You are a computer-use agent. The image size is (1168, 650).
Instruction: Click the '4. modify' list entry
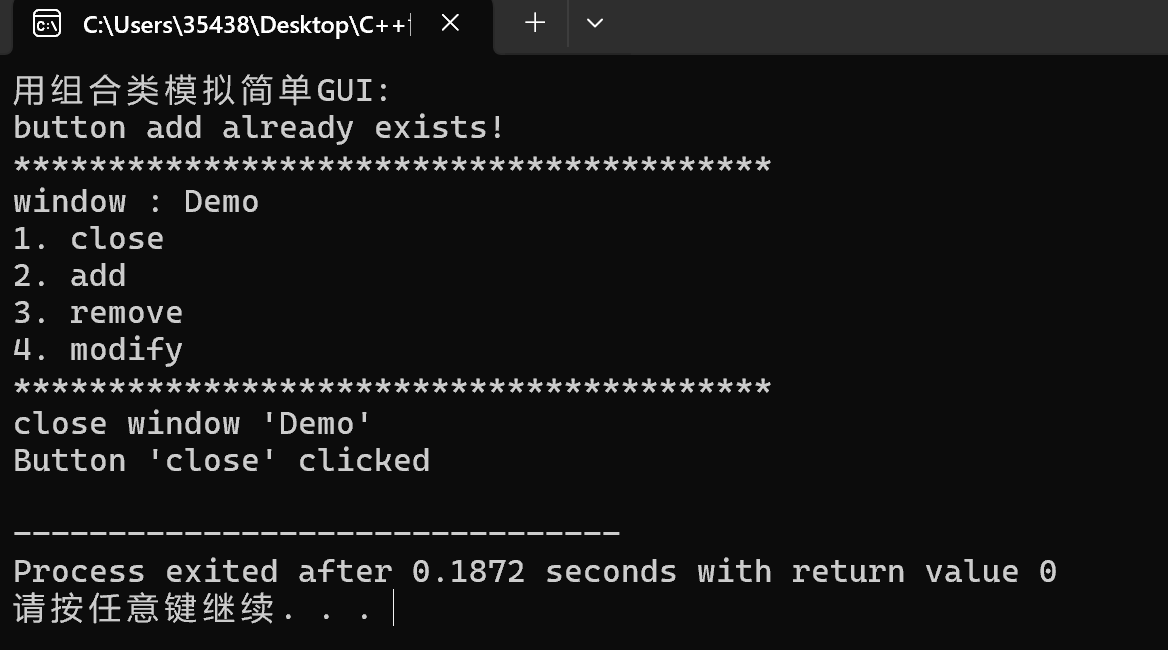[98, 350]
